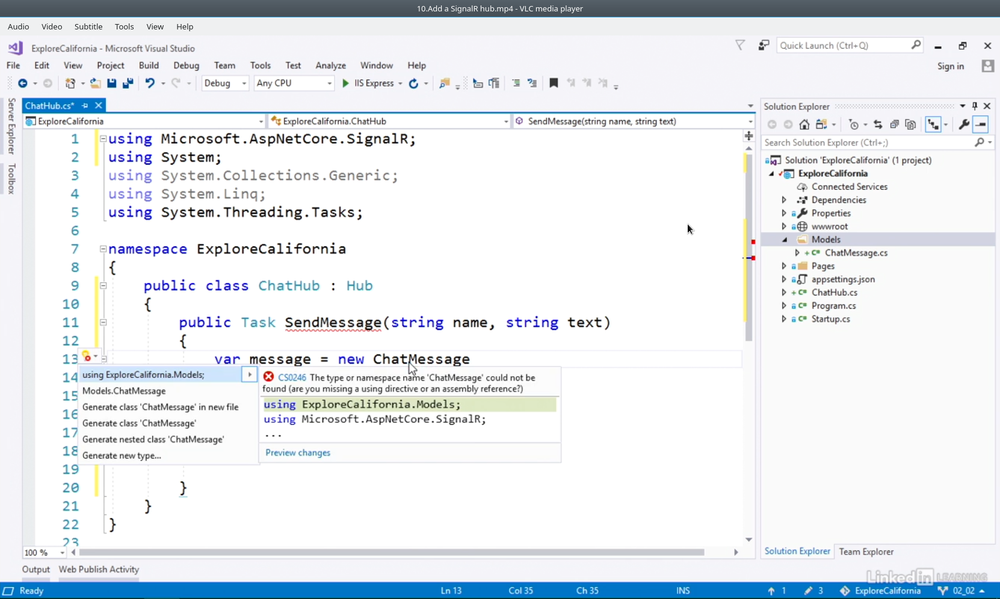Screen dimensions: 1000x599
Task: Click the Solution Explorer Home icon
Action: coord(804,125)
